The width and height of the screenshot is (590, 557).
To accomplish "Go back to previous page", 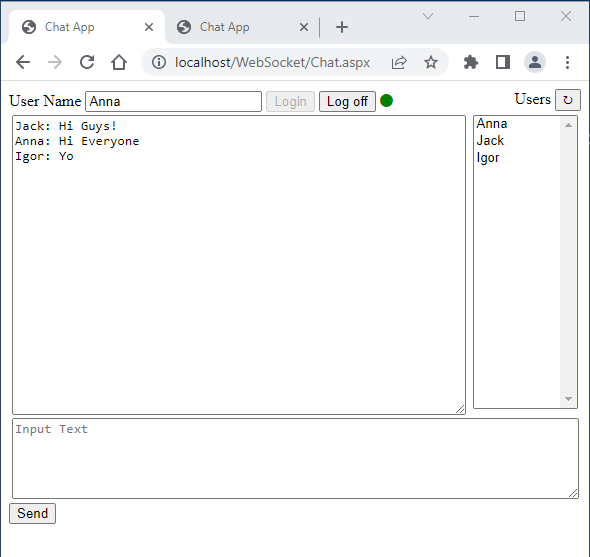I will (x=23, y=62).
